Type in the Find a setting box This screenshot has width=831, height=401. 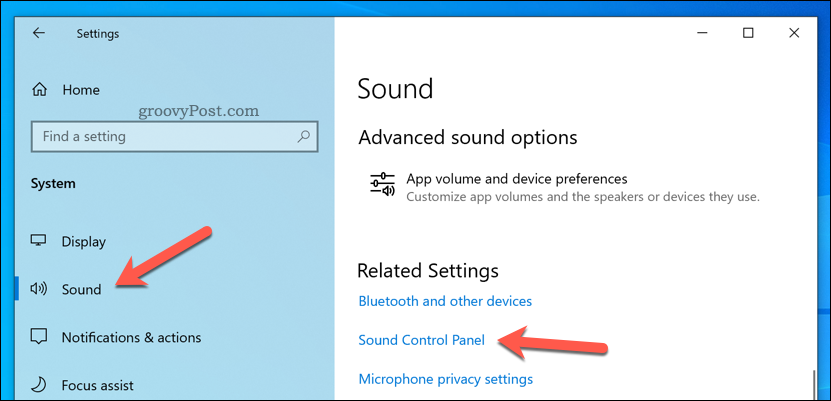[160, 136]
